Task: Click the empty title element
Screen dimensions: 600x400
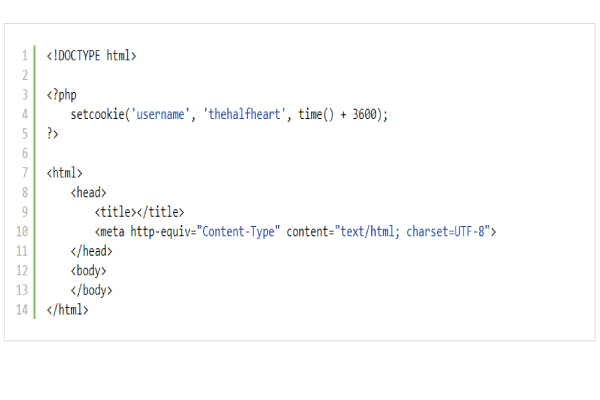Action: click(140, 212)
